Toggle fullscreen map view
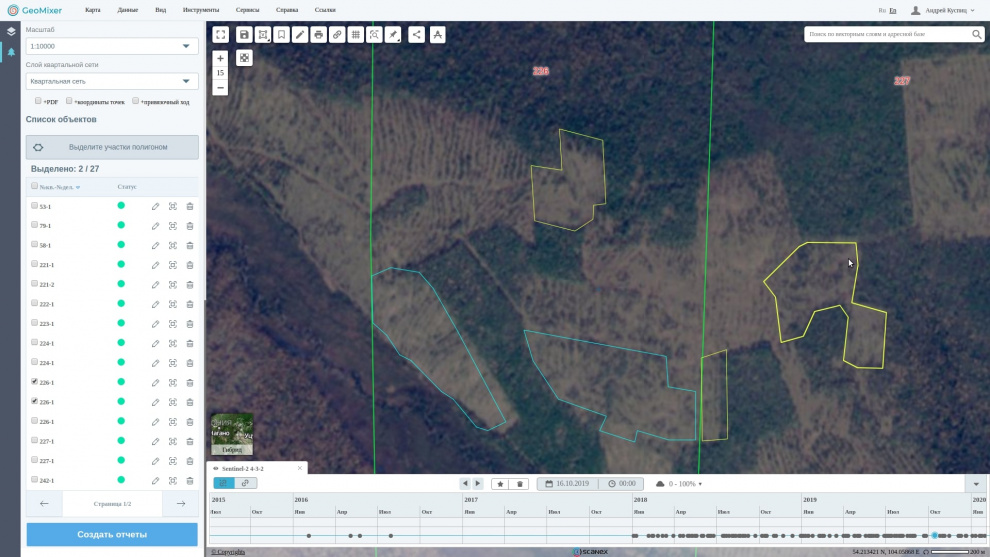Image resolution: width=990 pixels, height=557 pixels. click(220, 35)
